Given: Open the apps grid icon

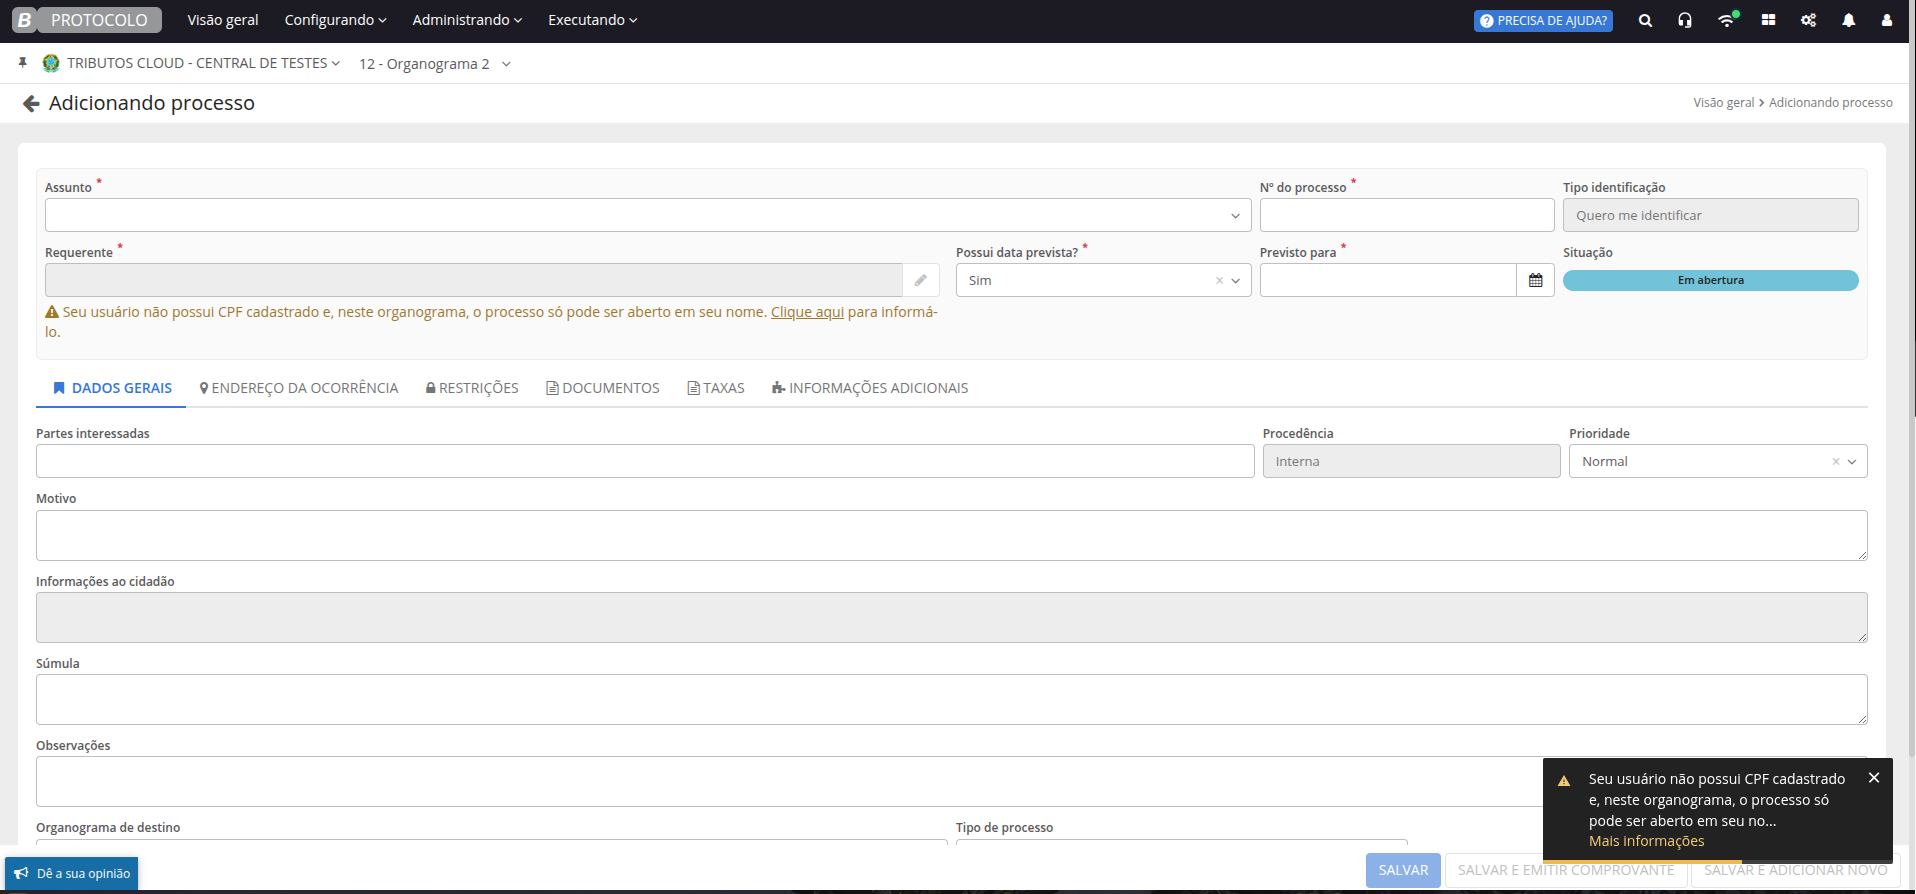Looking at the screenshot, I should pos(1768,20).
